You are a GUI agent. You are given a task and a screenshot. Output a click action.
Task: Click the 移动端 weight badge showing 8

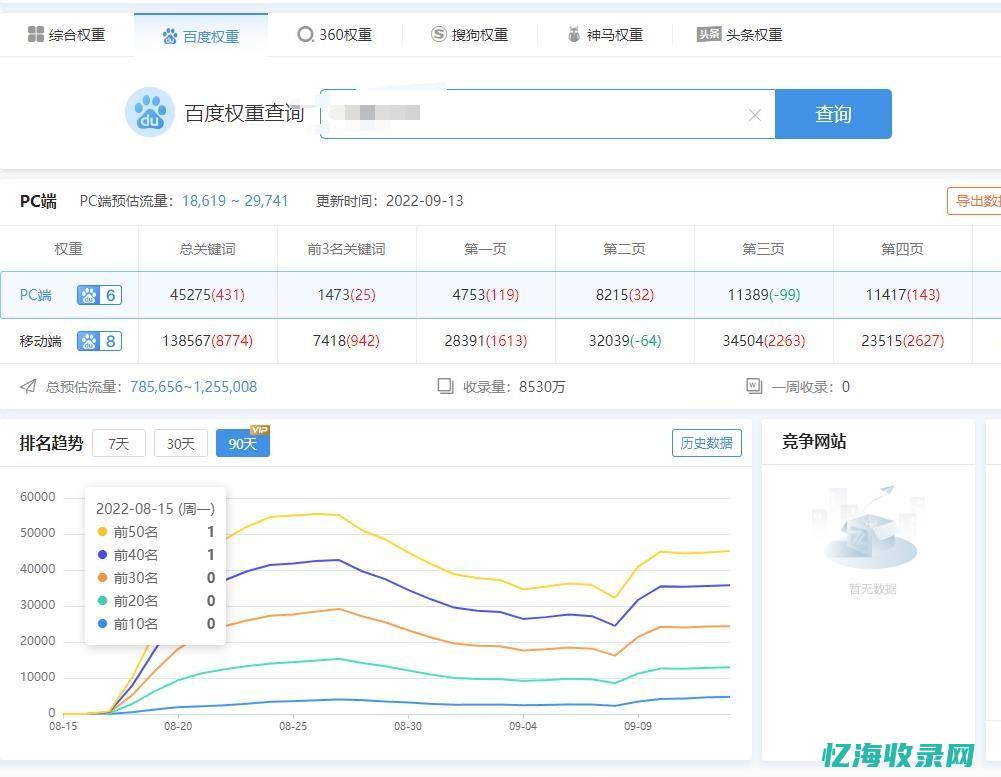[x=98, y=341]
